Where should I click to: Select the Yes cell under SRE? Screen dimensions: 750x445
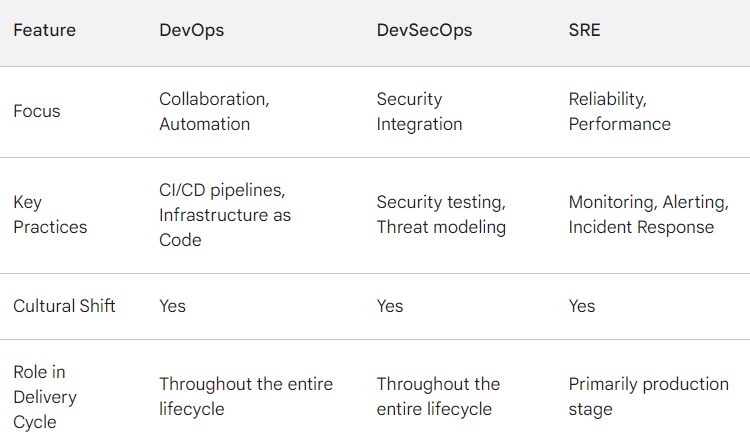(x=582, y=306)
